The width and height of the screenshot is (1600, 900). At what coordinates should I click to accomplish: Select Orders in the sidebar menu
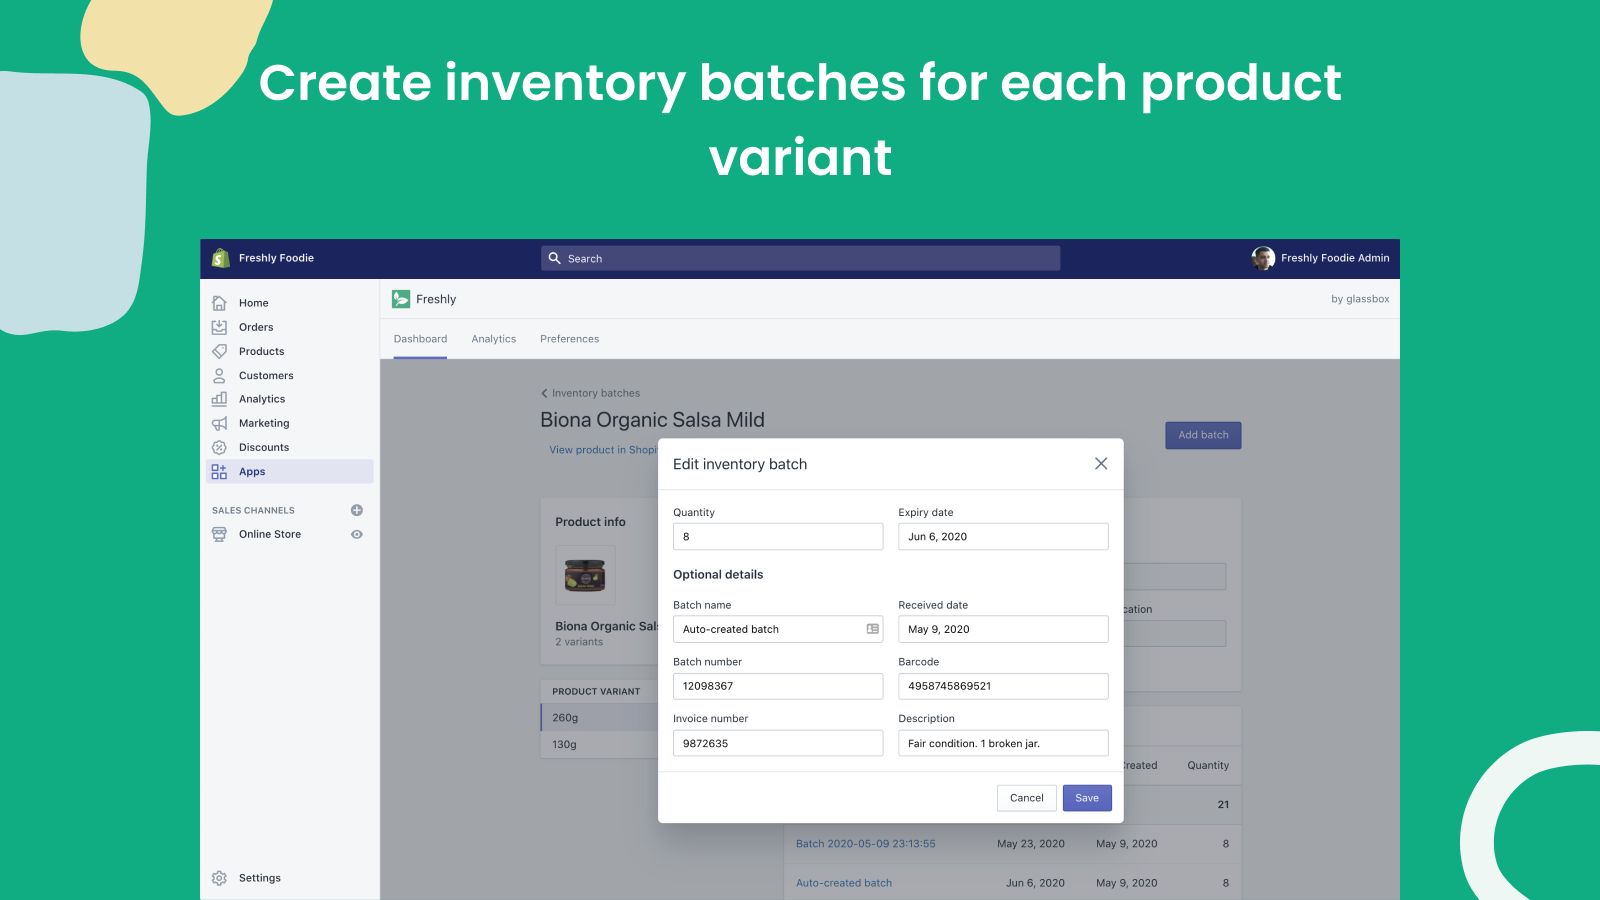click(256, 327)
